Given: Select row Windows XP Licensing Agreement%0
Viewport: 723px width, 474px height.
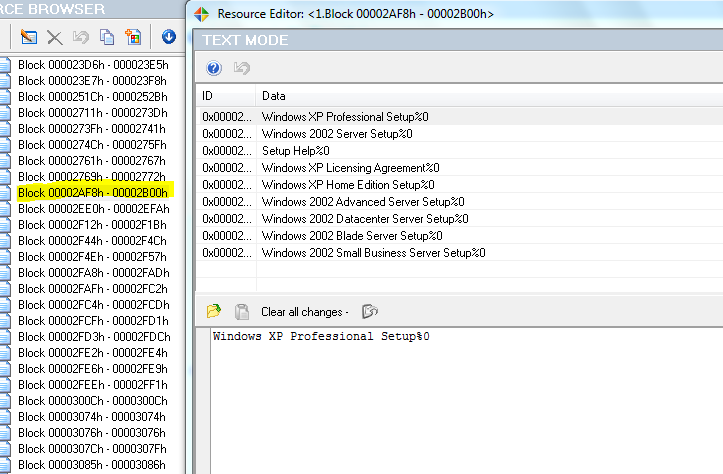Looking at the screenshot, I should (x=460, y=168).
